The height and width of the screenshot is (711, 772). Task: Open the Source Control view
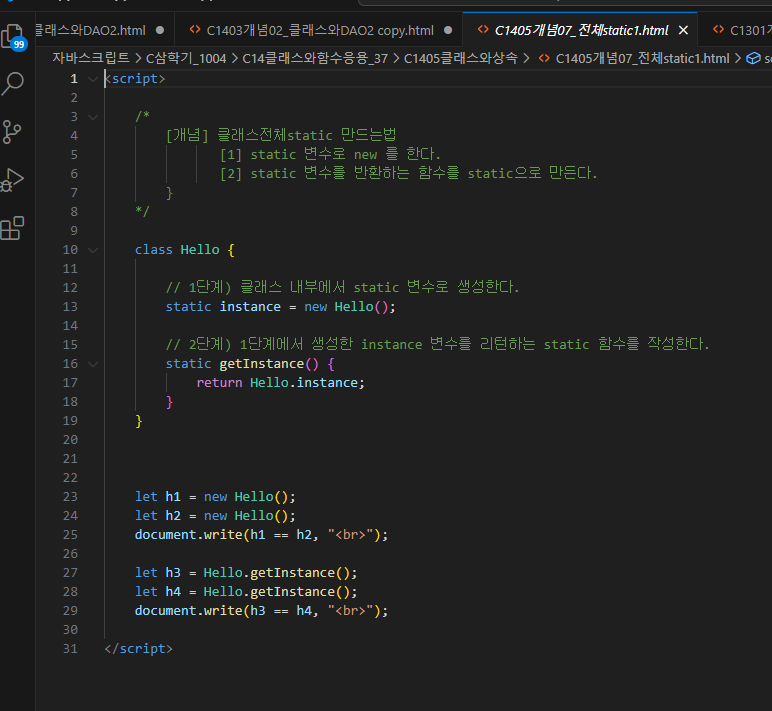(12, 132)
